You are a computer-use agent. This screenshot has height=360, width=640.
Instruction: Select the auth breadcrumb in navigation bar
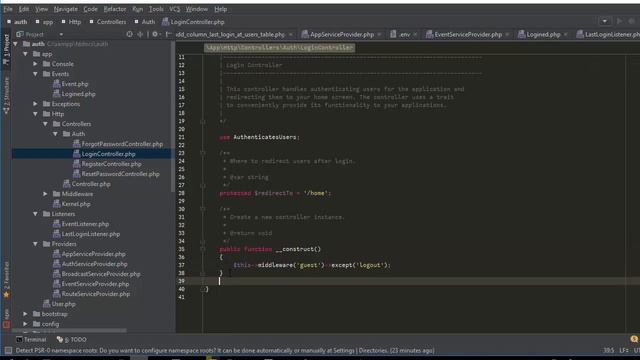17,22
